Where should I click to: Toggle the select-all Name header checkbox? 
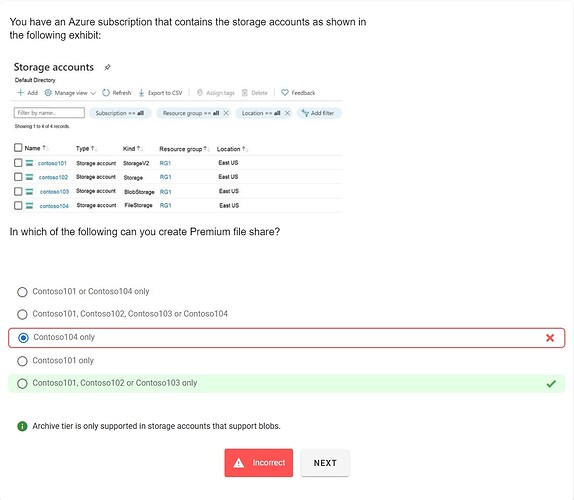click(x=18, y=148)
